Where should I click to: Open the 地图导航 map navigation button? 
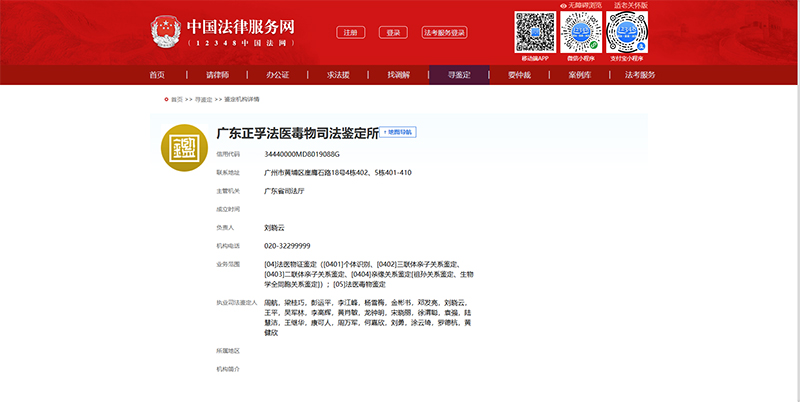click(397, 132)
